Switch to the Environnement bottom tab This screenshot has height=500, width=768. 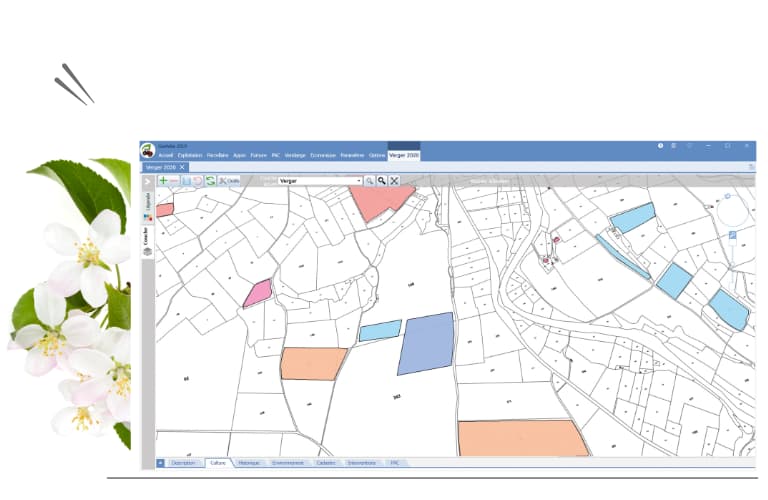(x=288, y=463)
